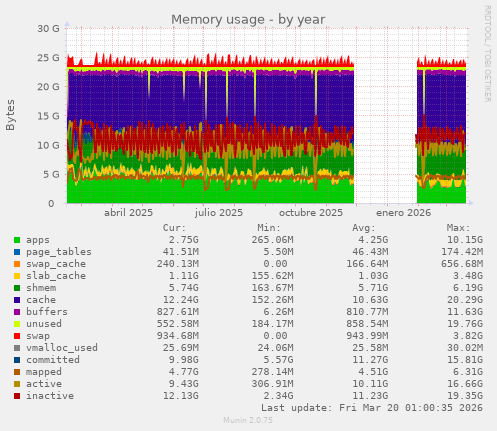Click the vmalloc_used gray legend swatch
The height and width of the screenshot is (431, 497).
point(17,348)
